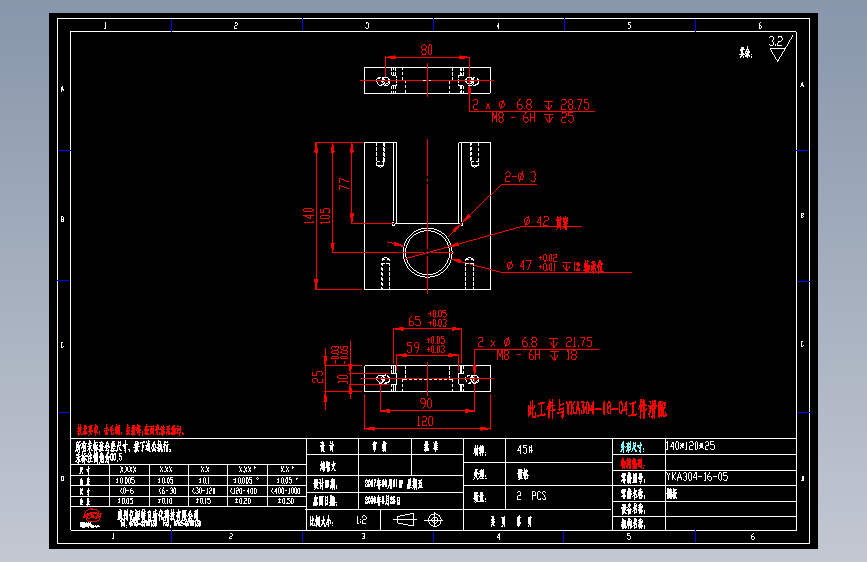This screenshot has height=562, width=867.
Task: Click the scale value '1:2'
Action: pyautogui.click(x=362, y=520)
